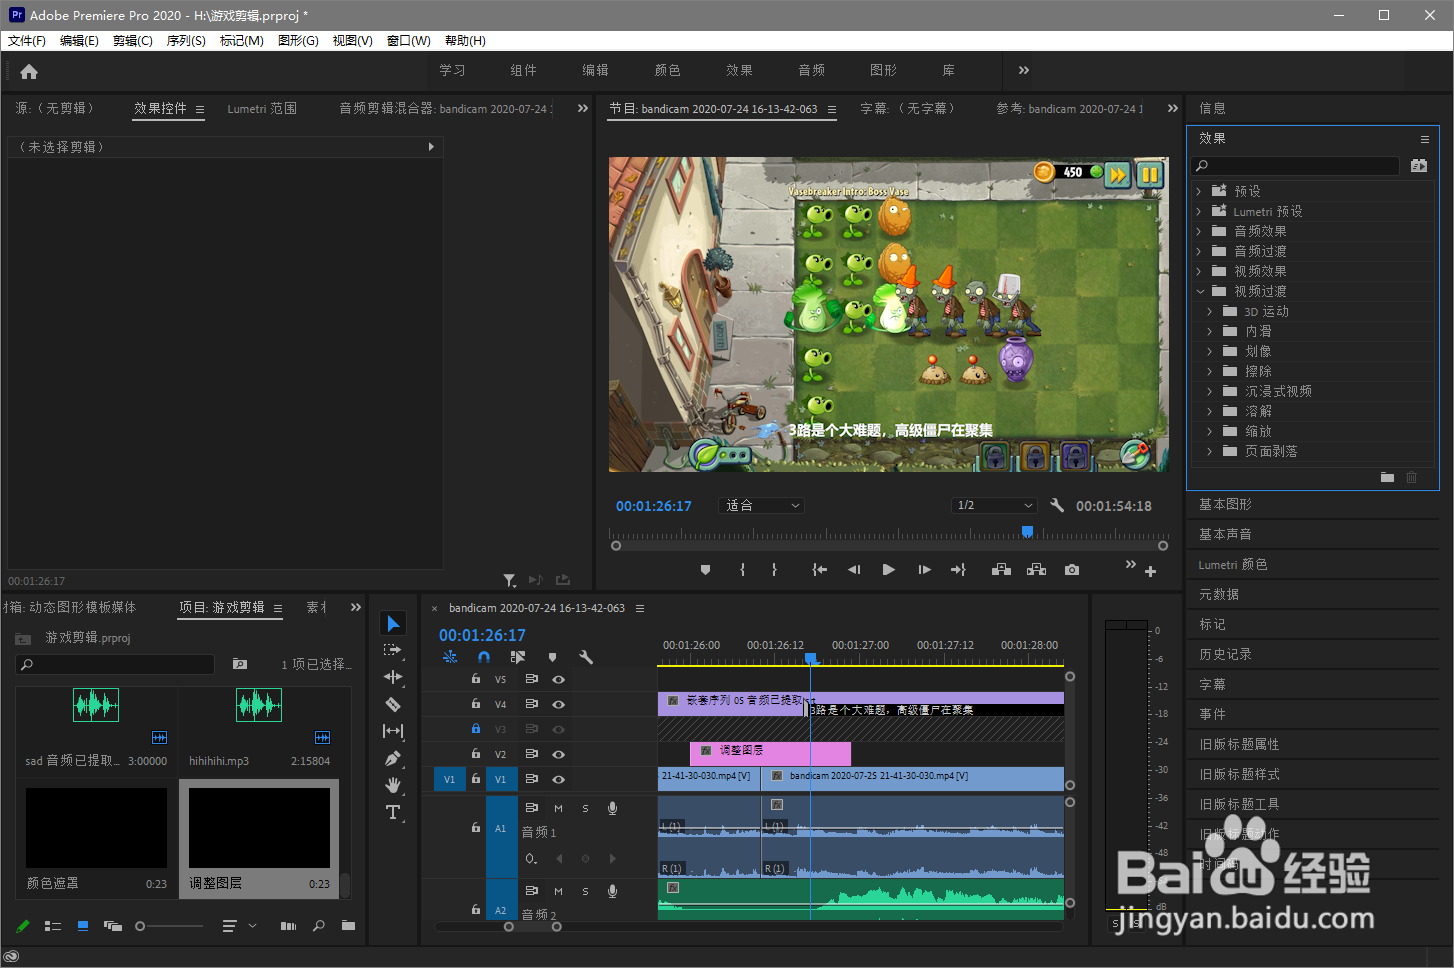Click the program monitor playhead marker
Image resolution: width=1454 pixels, height=968 pixels.
tap(1027, 532)
